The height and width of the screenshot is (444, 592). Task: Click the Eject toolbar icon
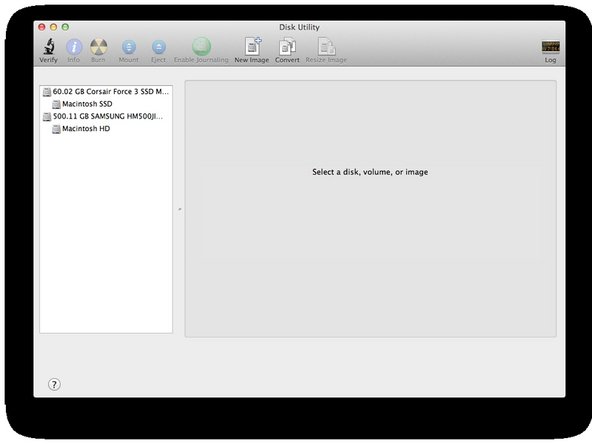pos(159,47)
